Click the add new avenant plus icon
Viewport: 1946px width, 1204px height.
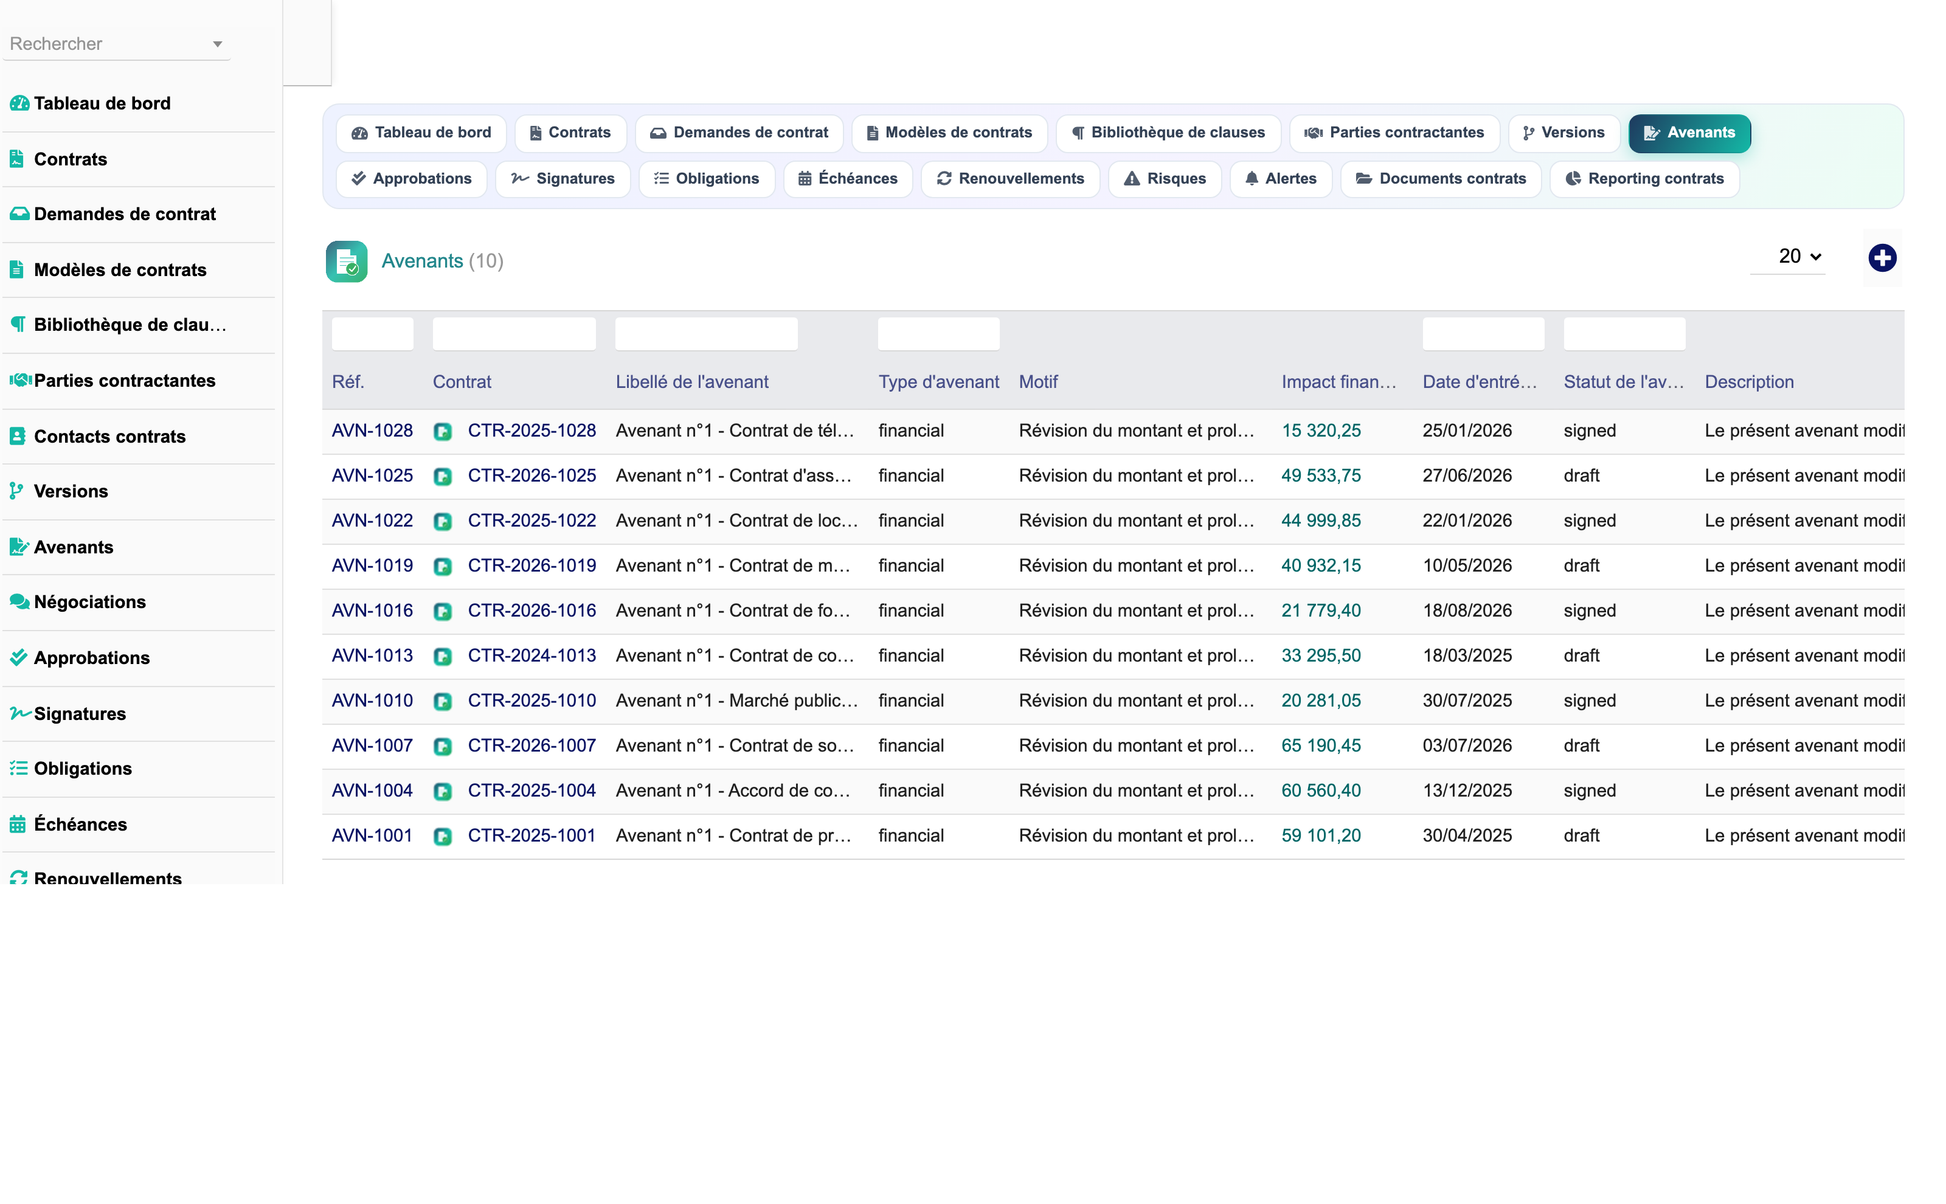(x=1882, y=258)
